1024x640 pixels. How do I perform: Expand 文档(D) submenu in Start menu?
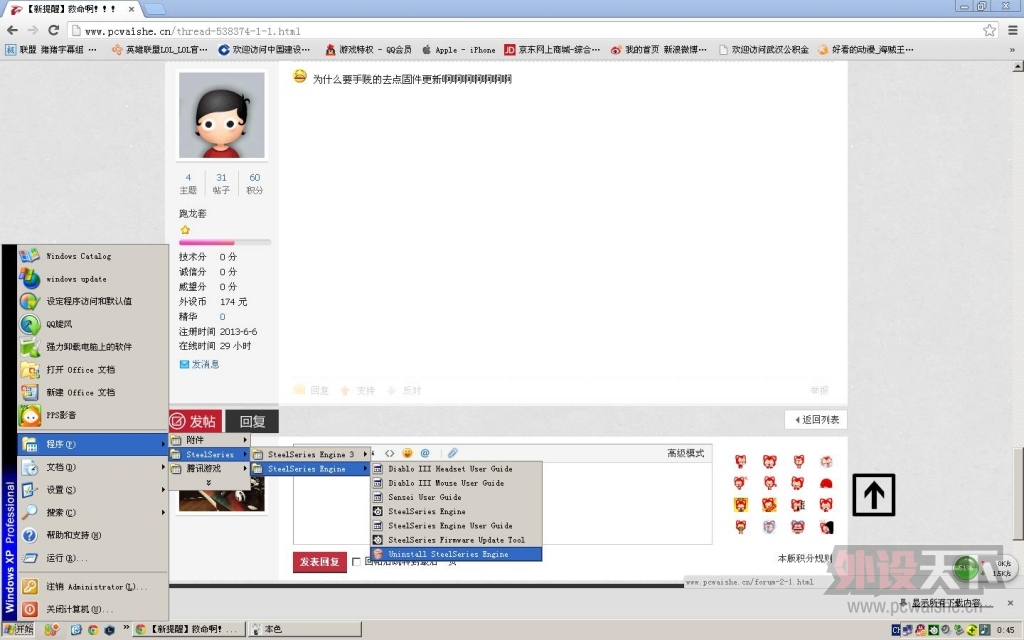[x=93, y=468]
